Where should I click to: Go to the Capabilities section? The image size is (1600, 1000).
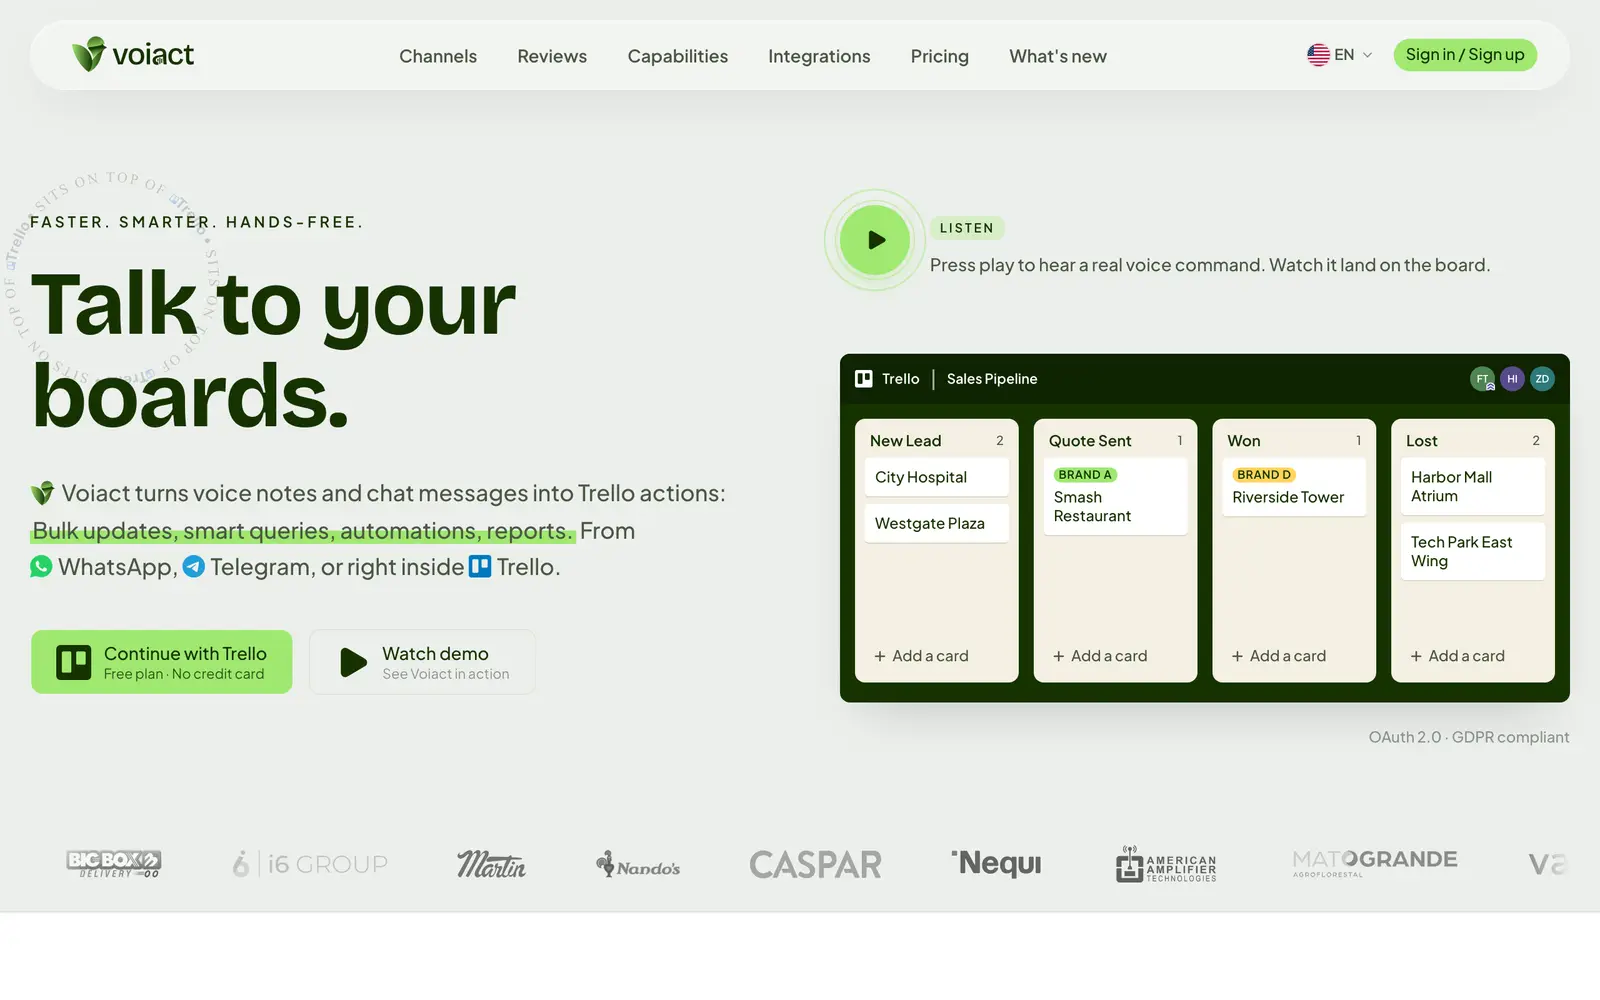[x=678, y=56]
